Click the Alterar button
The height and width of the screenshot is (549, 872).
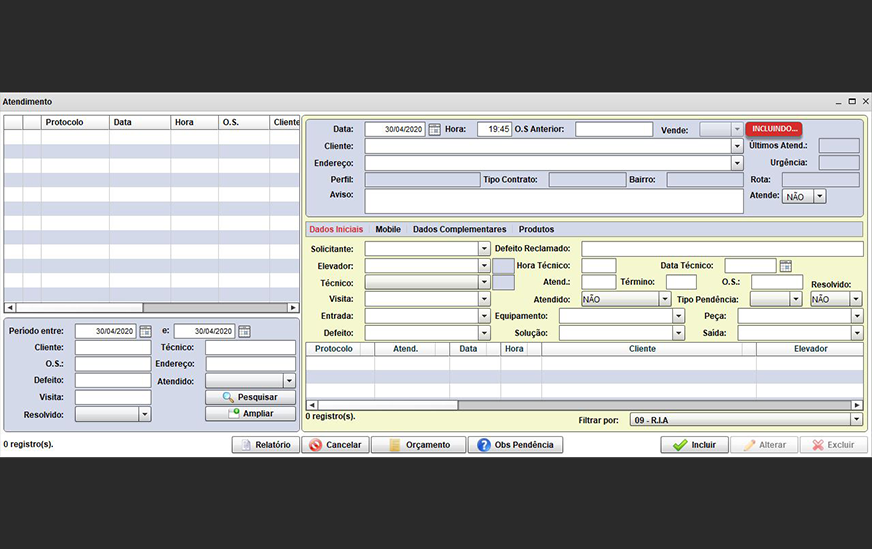pos(764,445)
